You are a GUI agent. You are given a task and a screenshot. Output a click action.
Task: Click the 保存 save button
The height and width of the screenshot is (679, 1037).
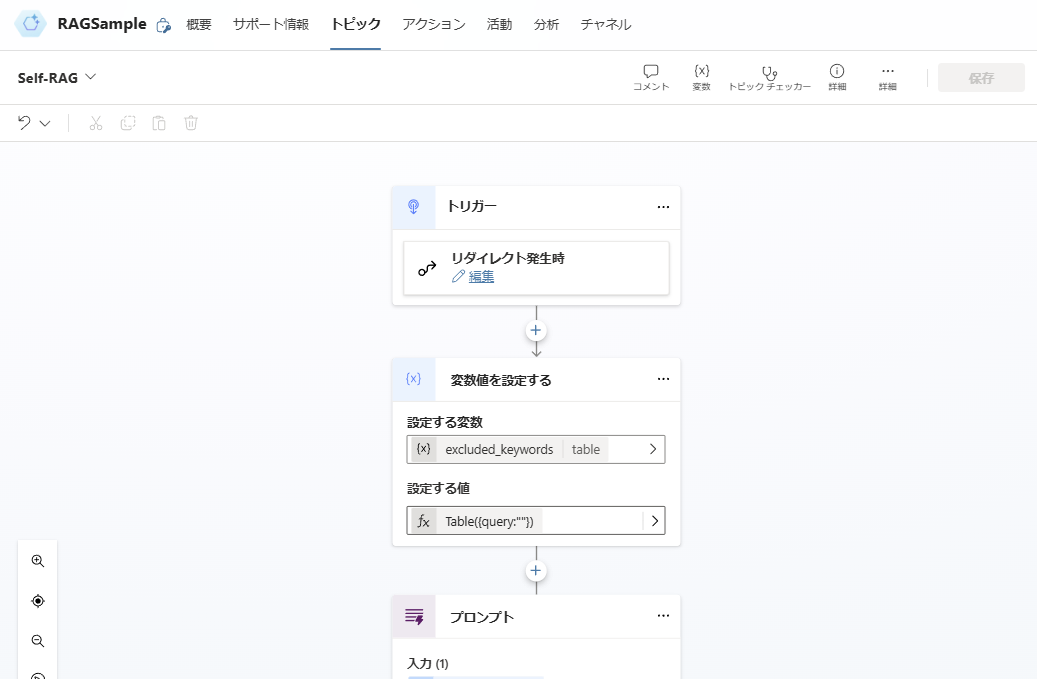tap(981, 77)
